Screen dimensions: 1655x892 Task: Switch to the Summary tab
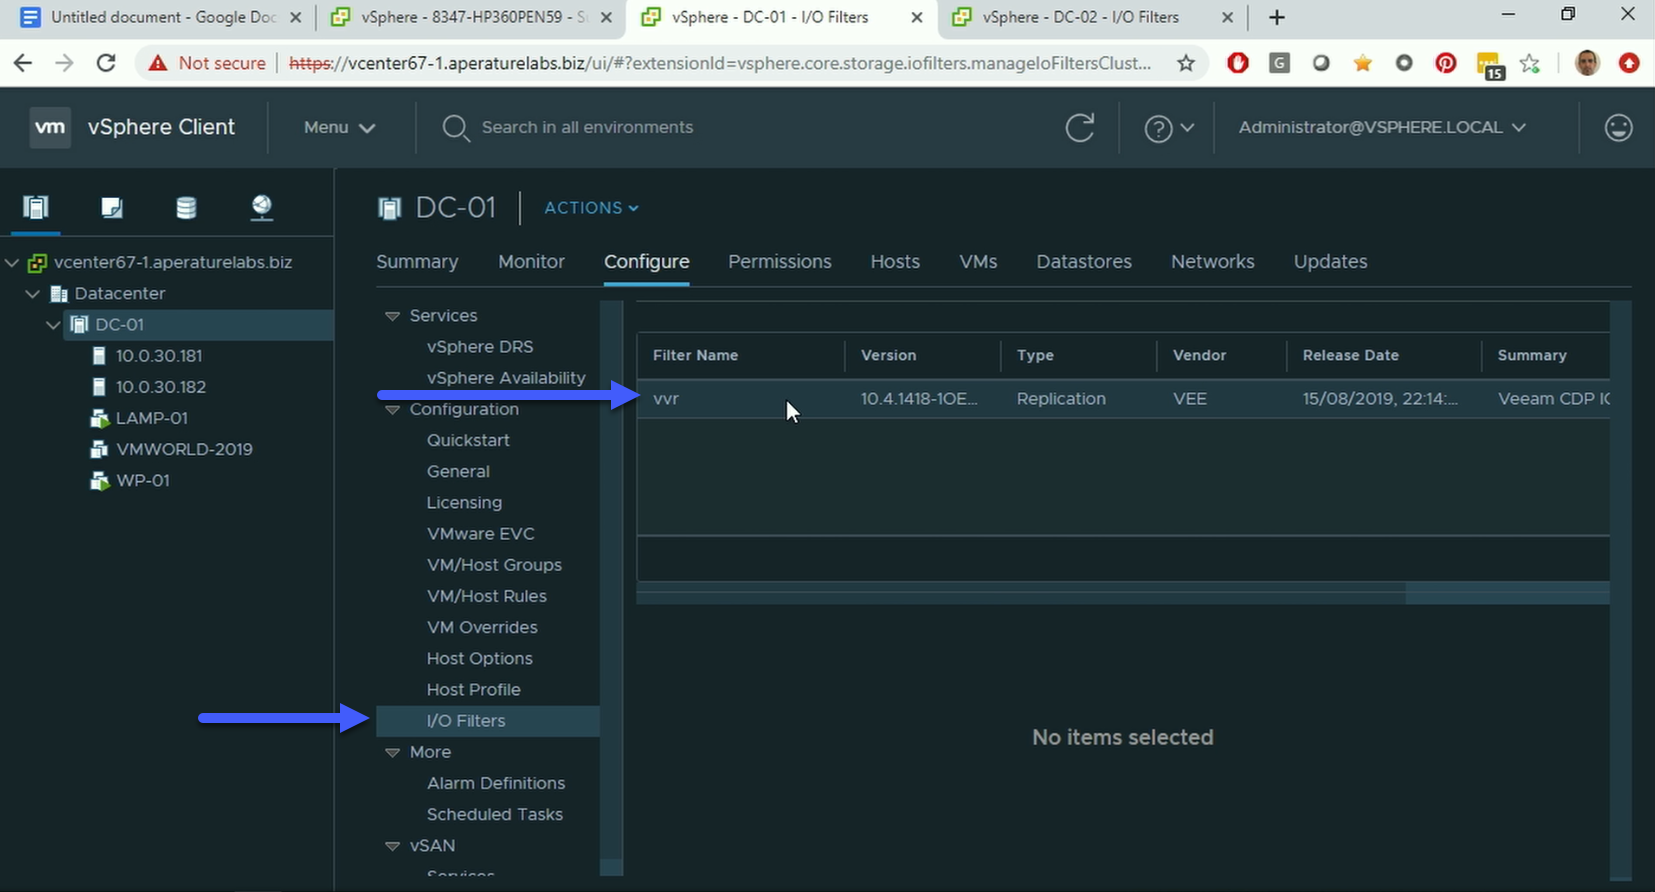(417, 261)
